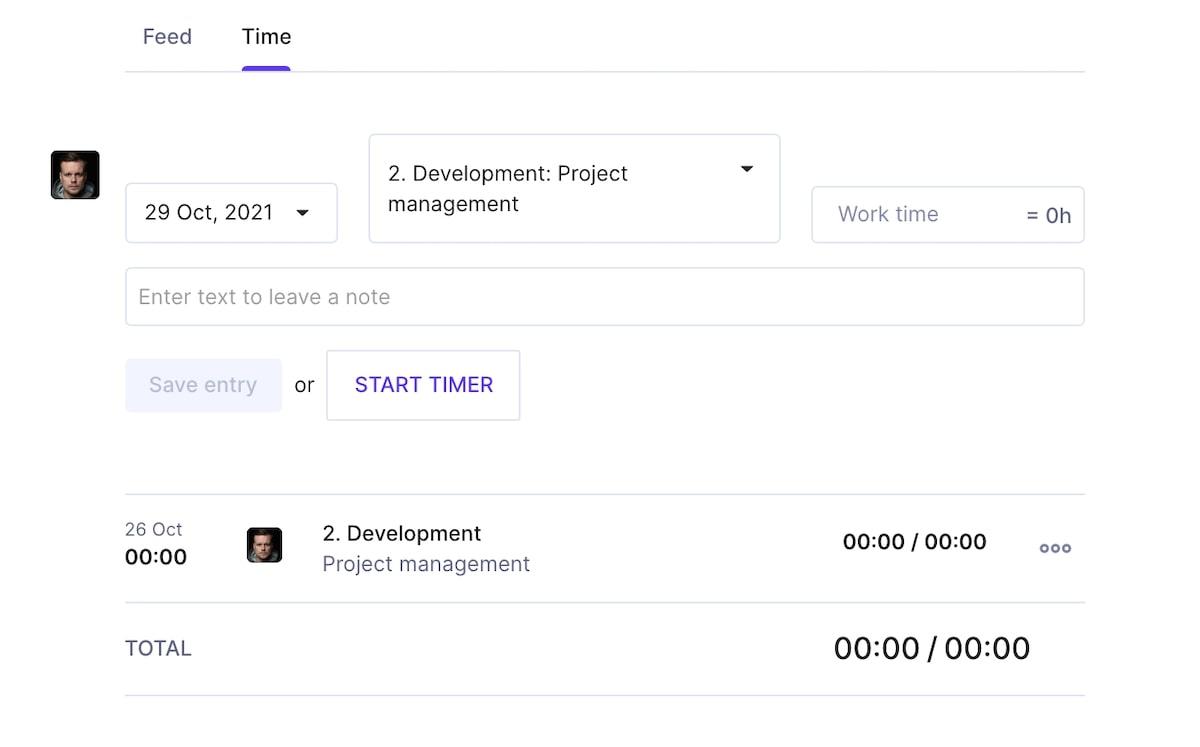
Task: Click the small avatar in the 26 Oct entry
Action: click(264, 545)
